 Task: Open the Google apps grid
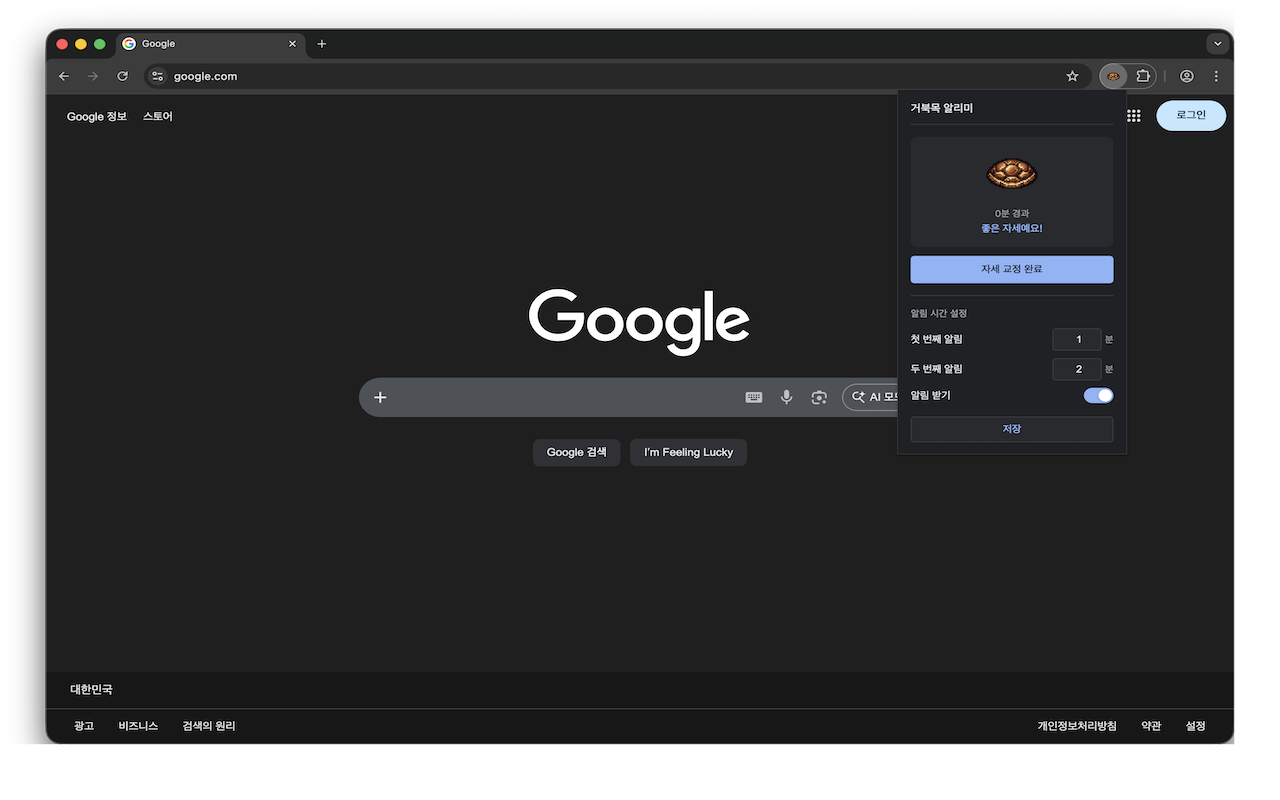click(1133, 116)
